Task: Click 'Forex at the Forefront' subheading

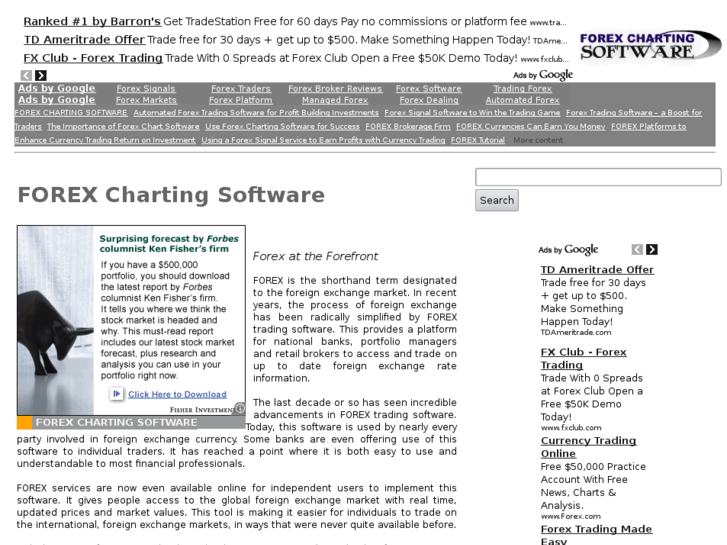Action: [x=315, y=256]
